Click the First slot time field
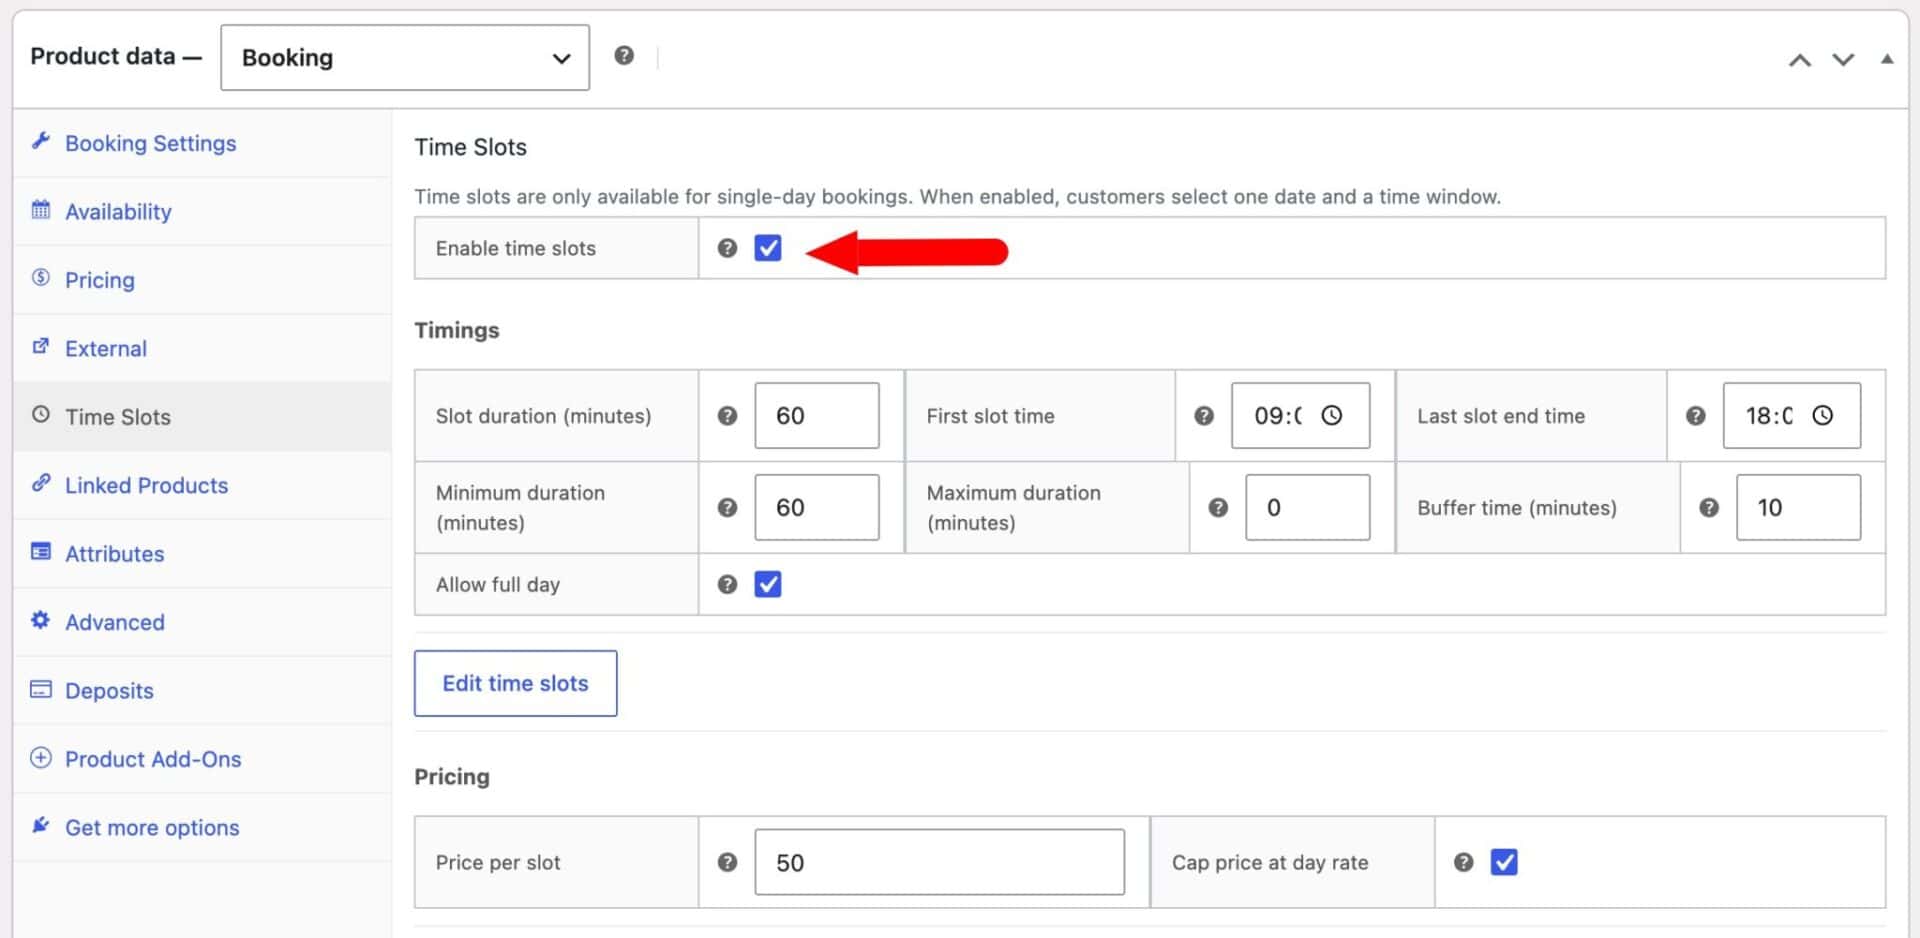 1300,416
